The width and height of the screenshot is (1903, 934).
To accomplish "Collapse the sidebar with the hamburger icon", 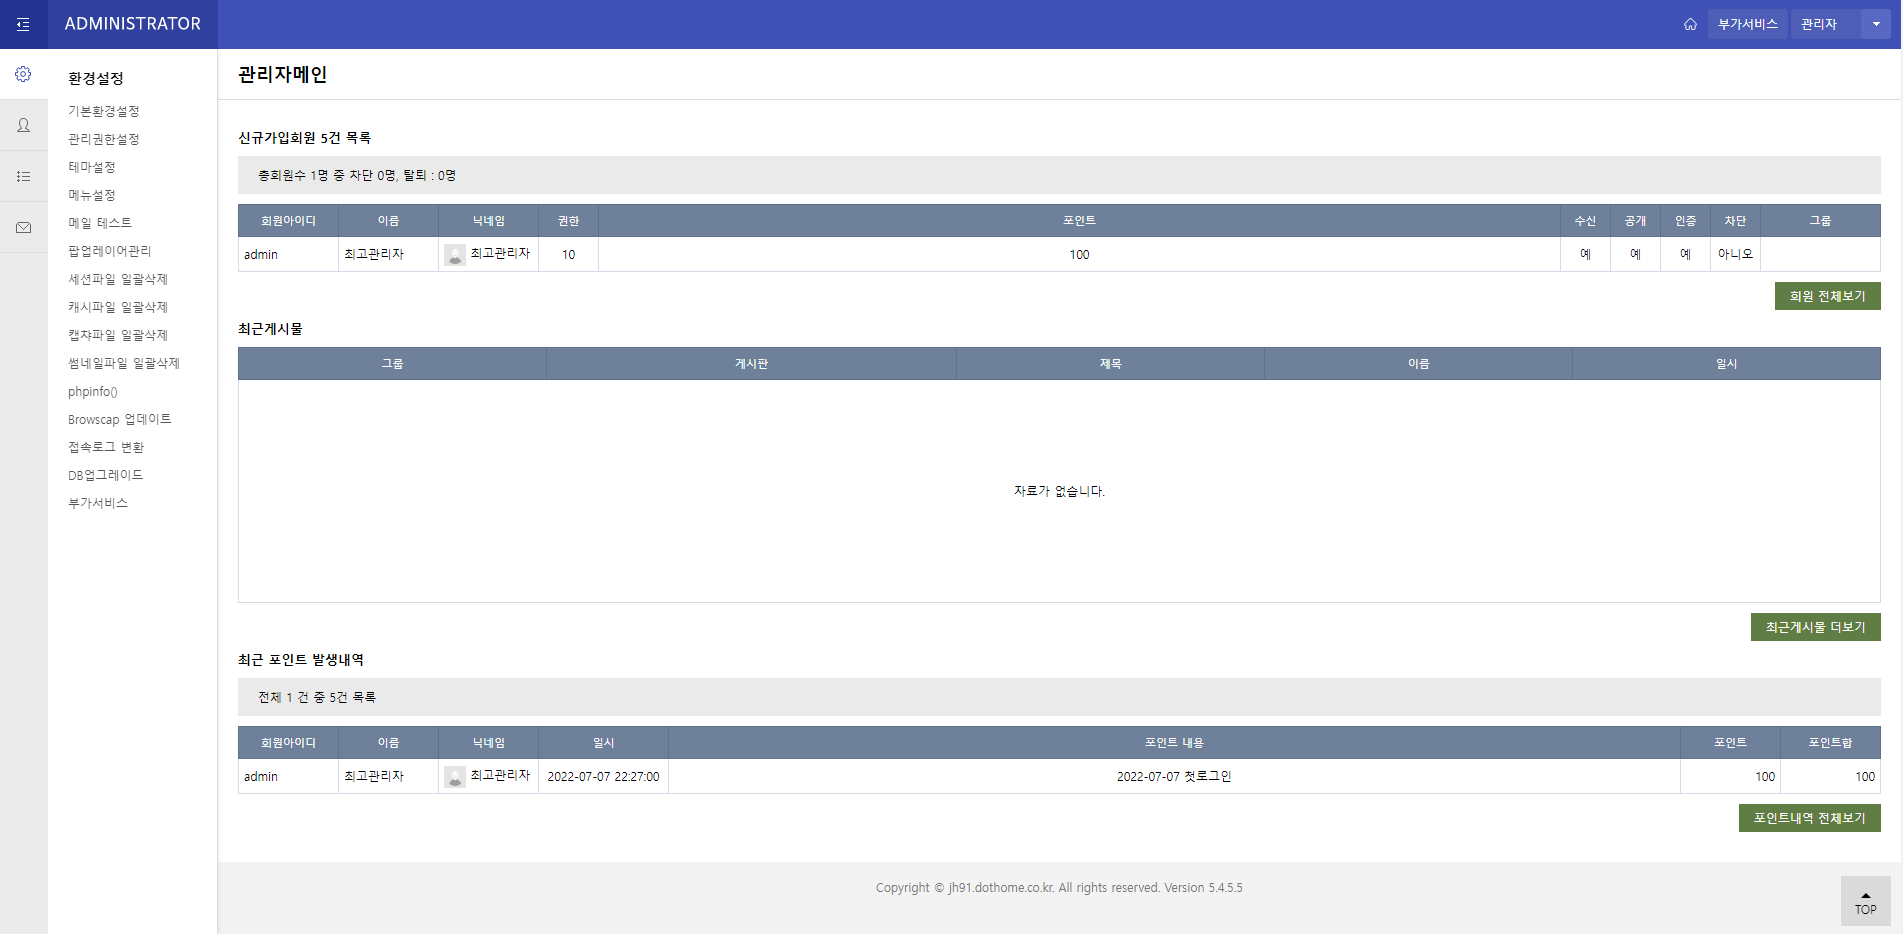I will point(23,24).
